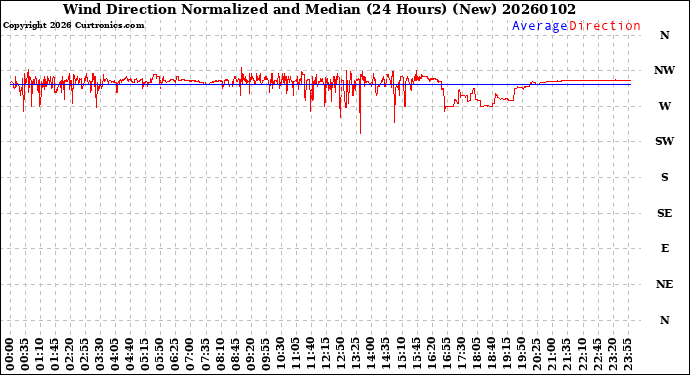
Task: Click the 14:00 time label
Action: coord(370,354)
